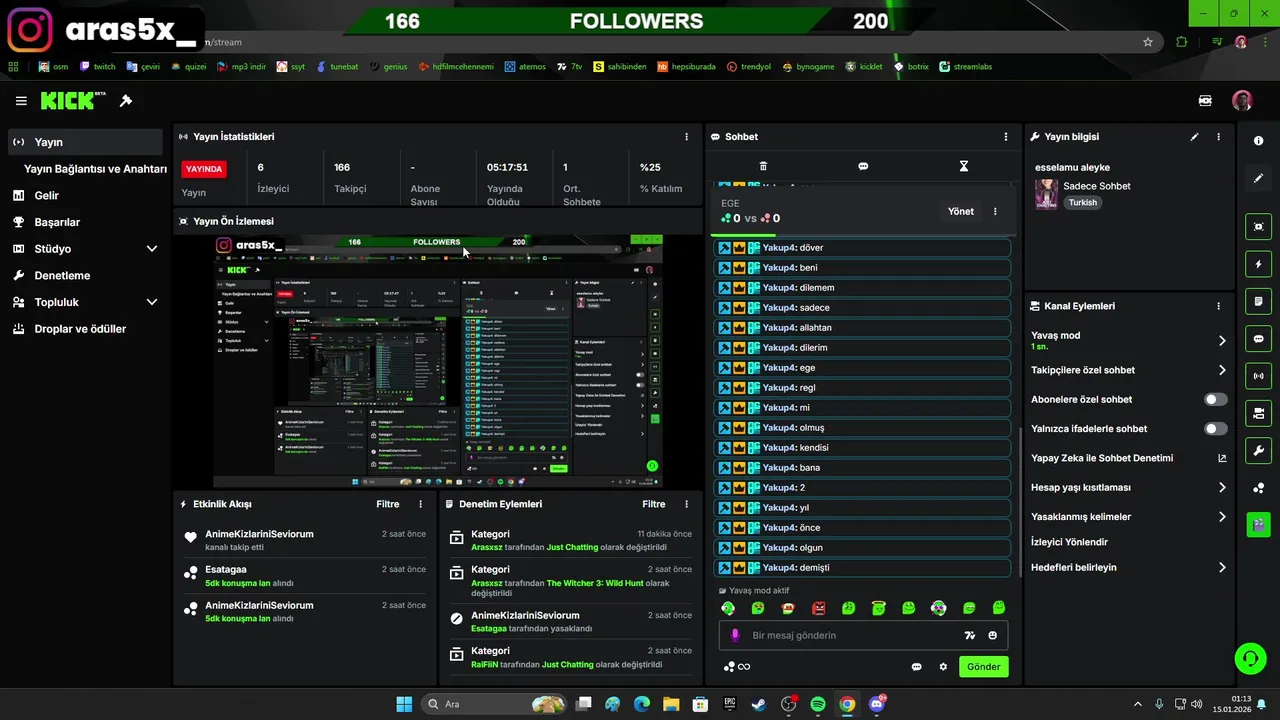The image size is (1280, 720).
Task: Open the 7TV emote icon in the message box
Action: [x=969, y=635]
